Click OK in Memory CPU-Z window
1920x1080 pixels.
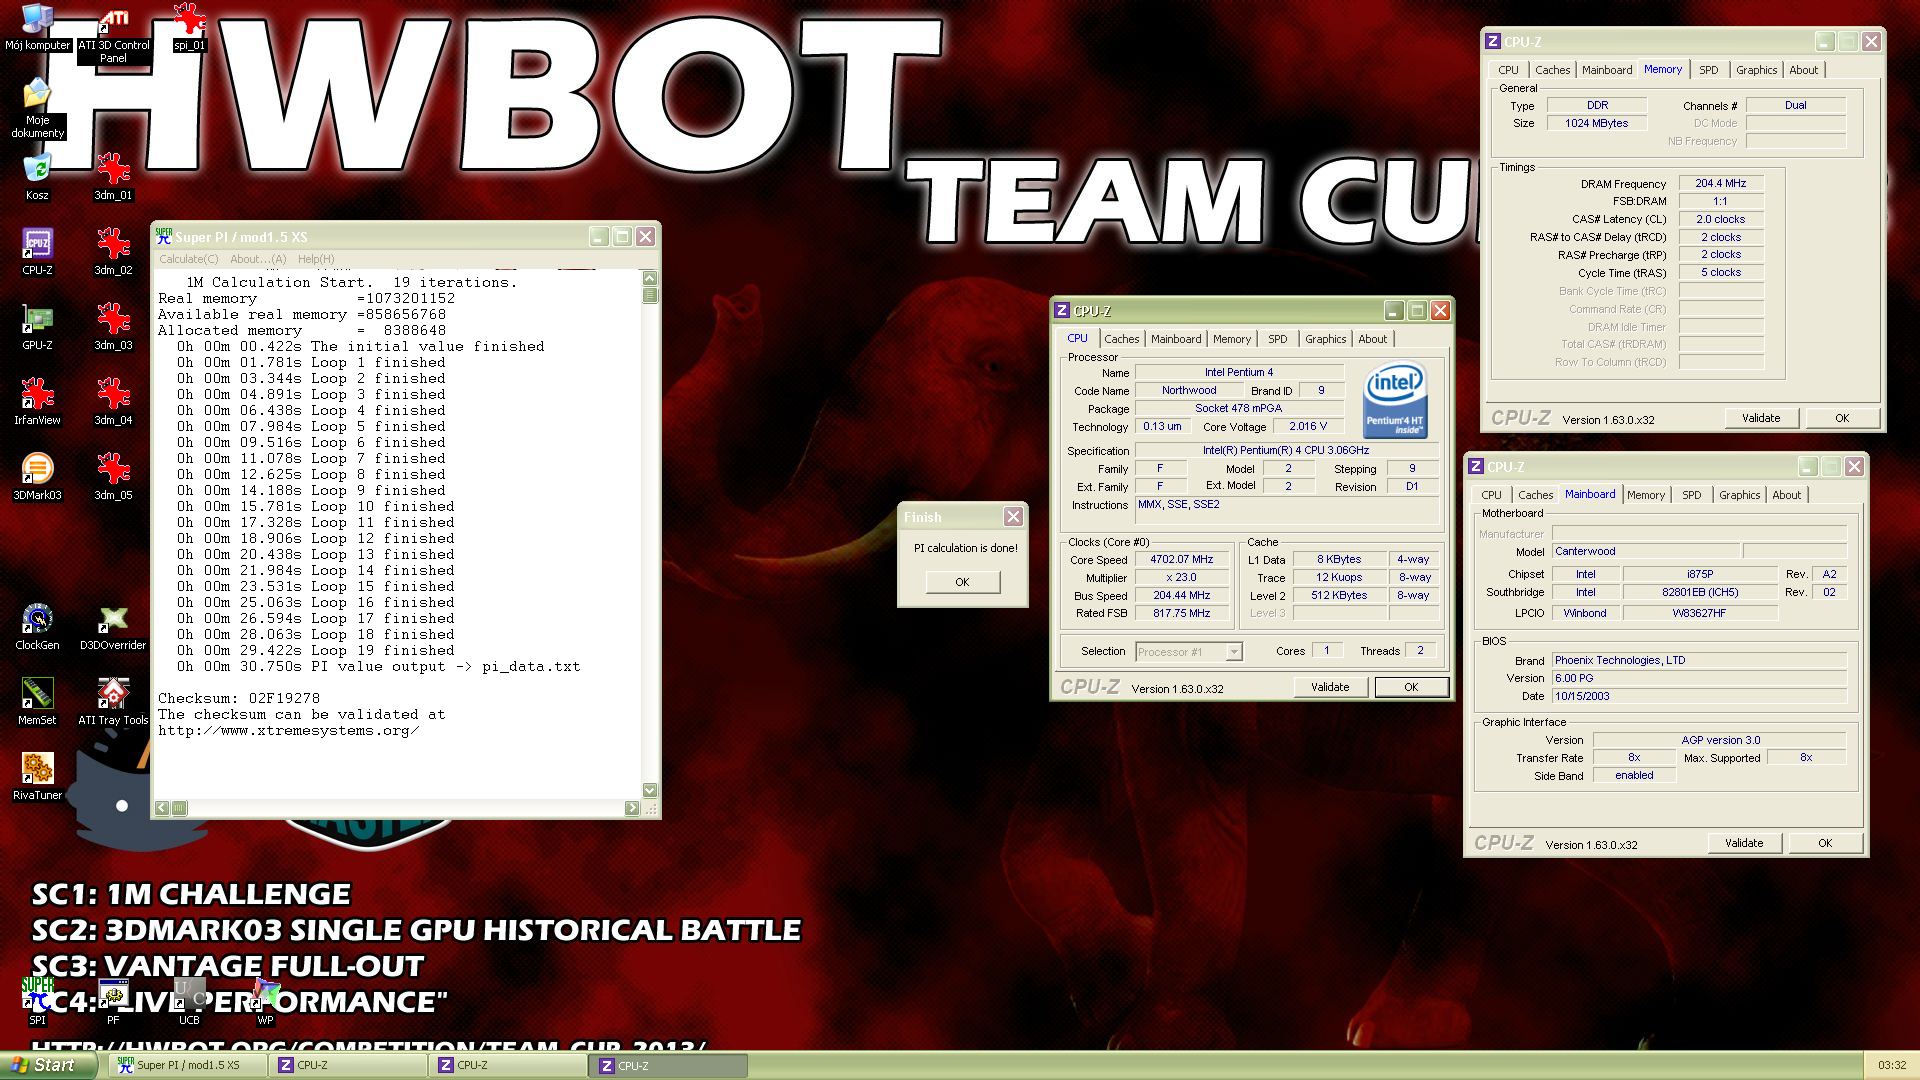click(x=1842, y=418)
